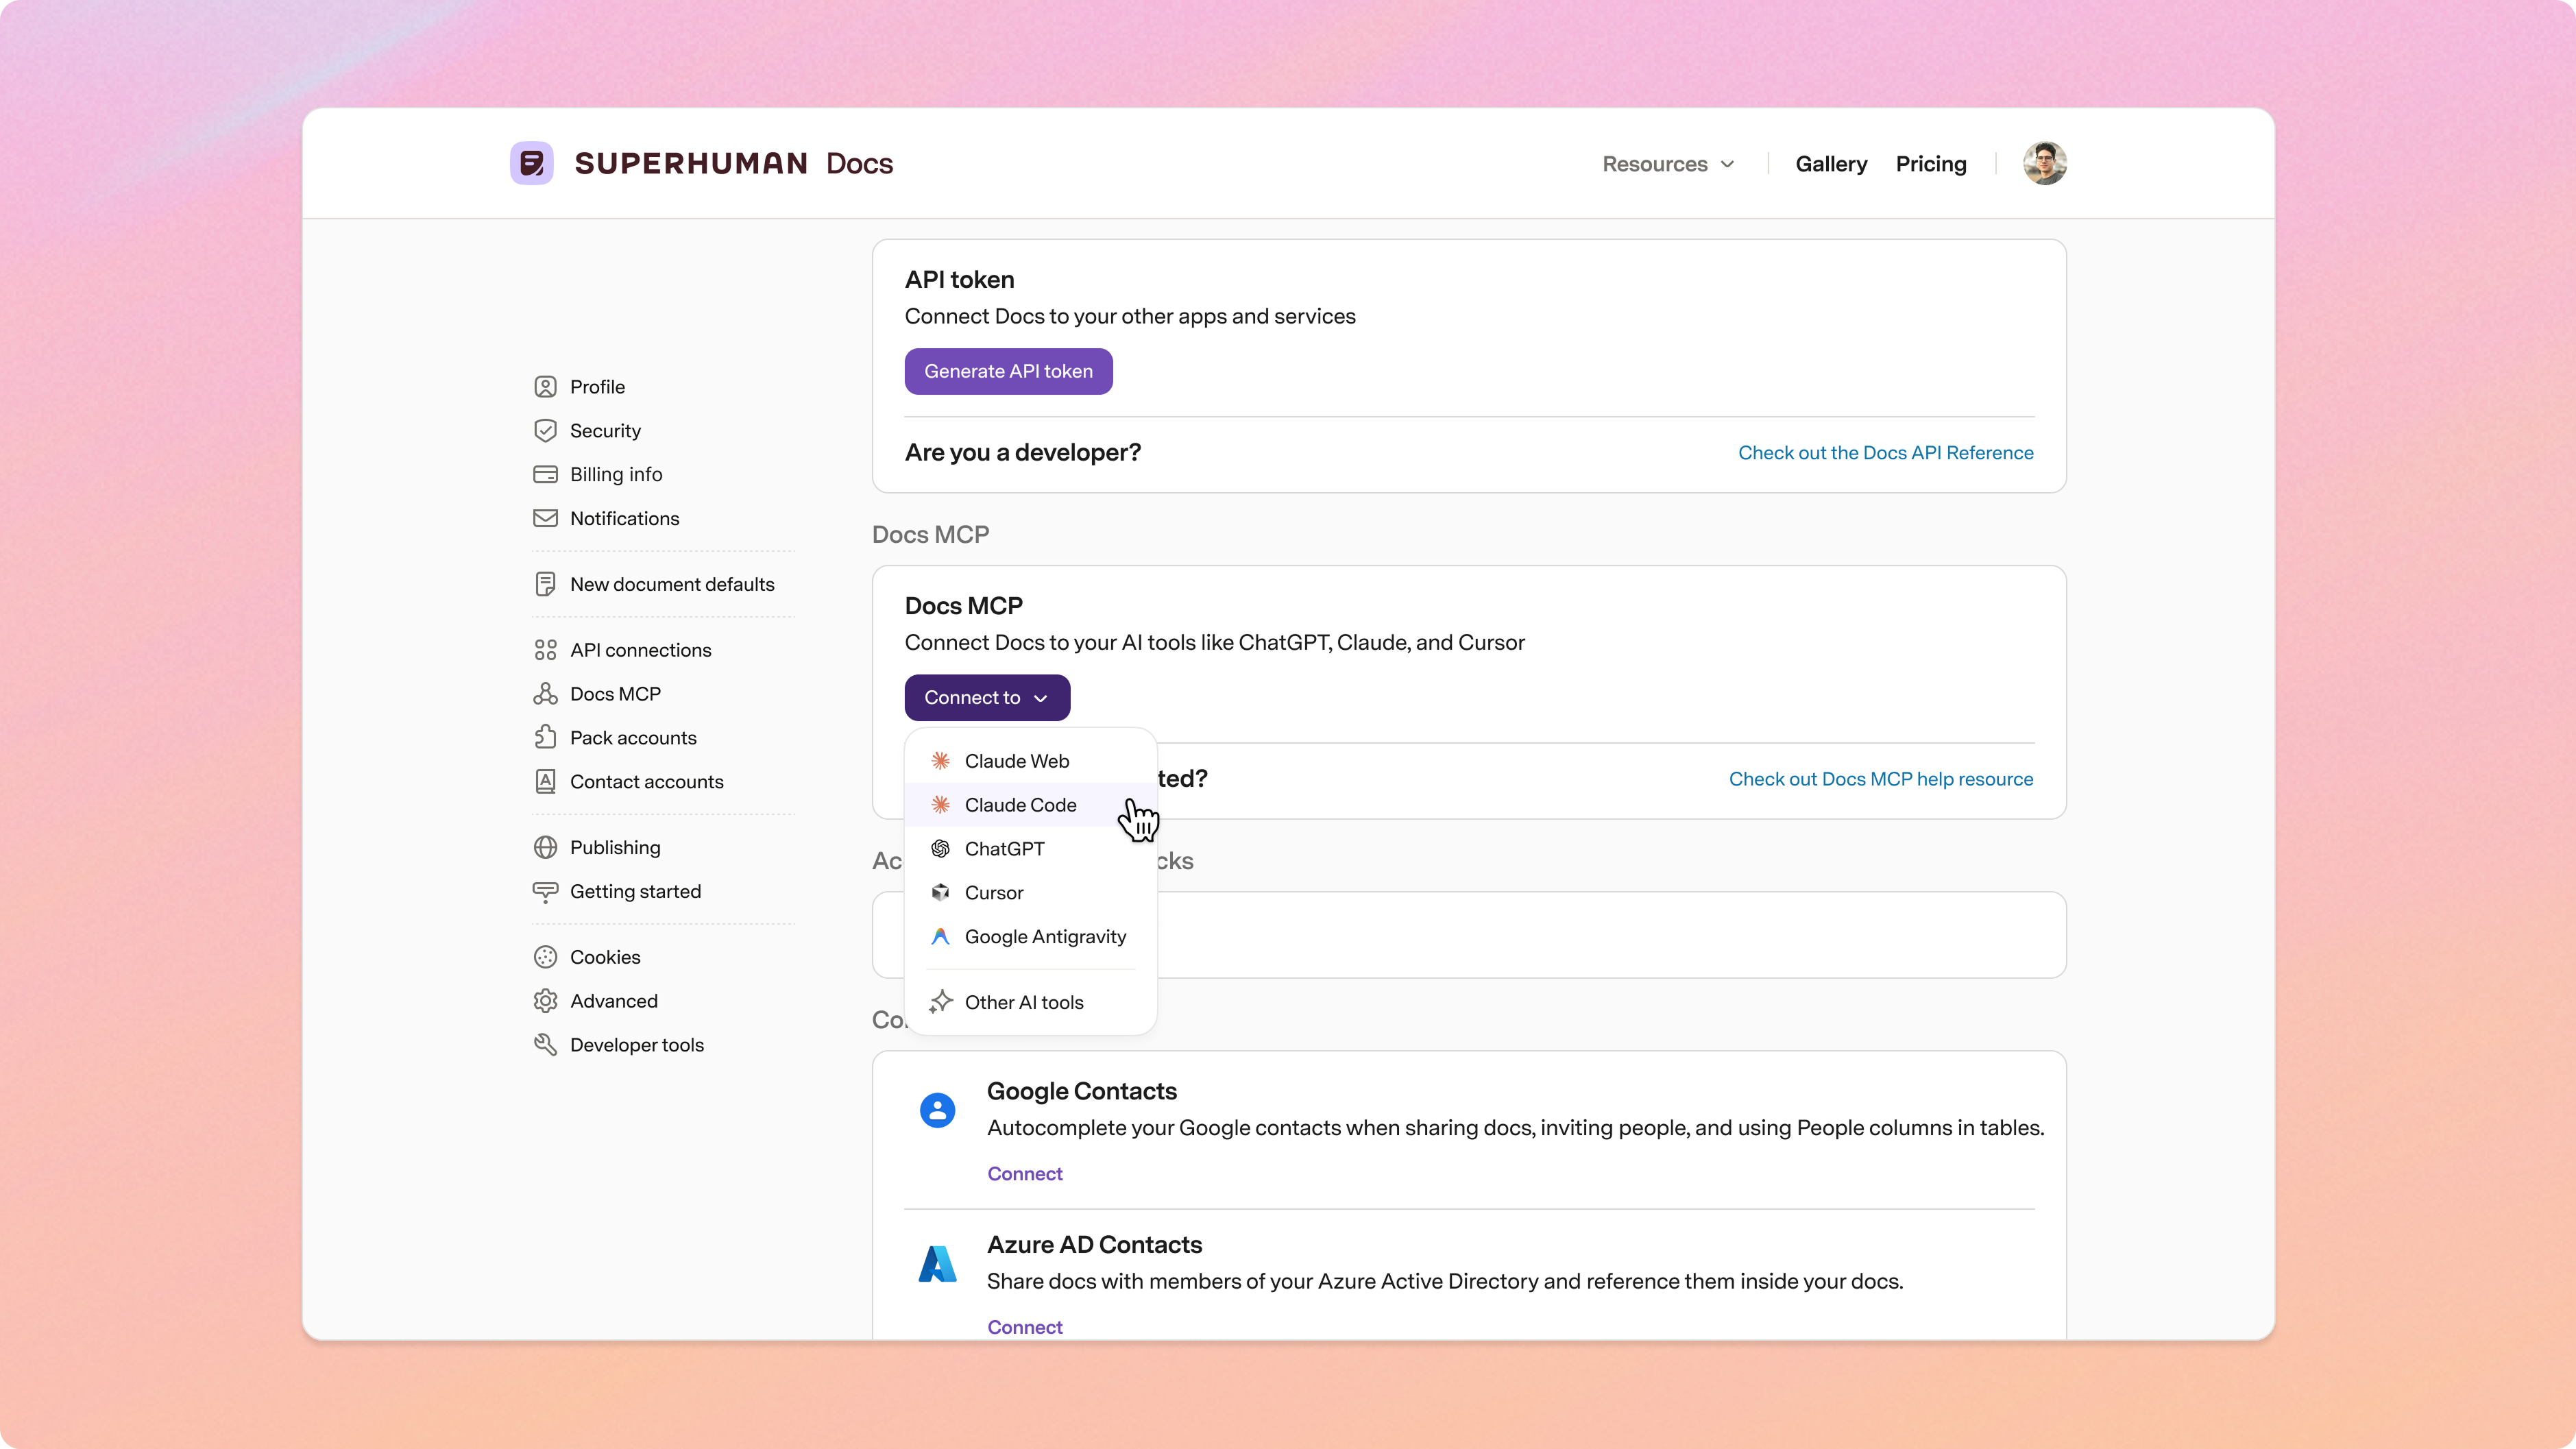Select ChatGPT from the connect menu
Screen dimensions: 2576x1449
1030,849
